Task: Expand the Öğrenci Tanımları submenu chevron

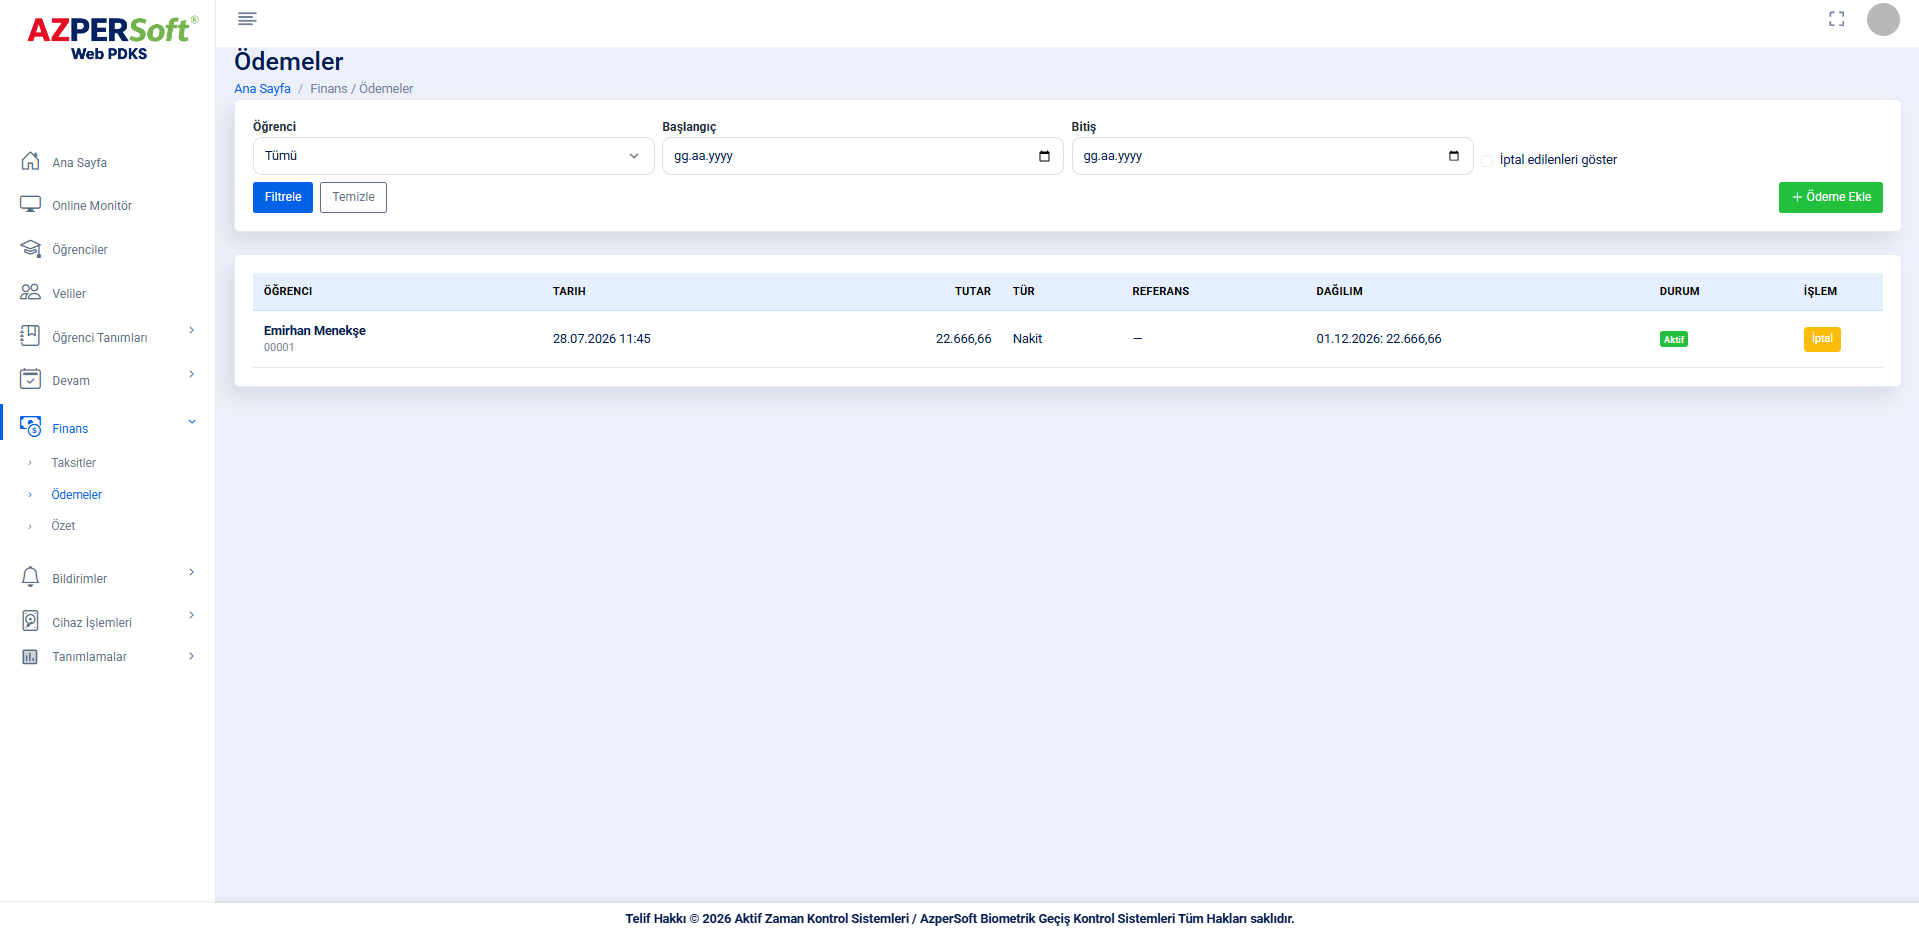Action: point(191,330)
